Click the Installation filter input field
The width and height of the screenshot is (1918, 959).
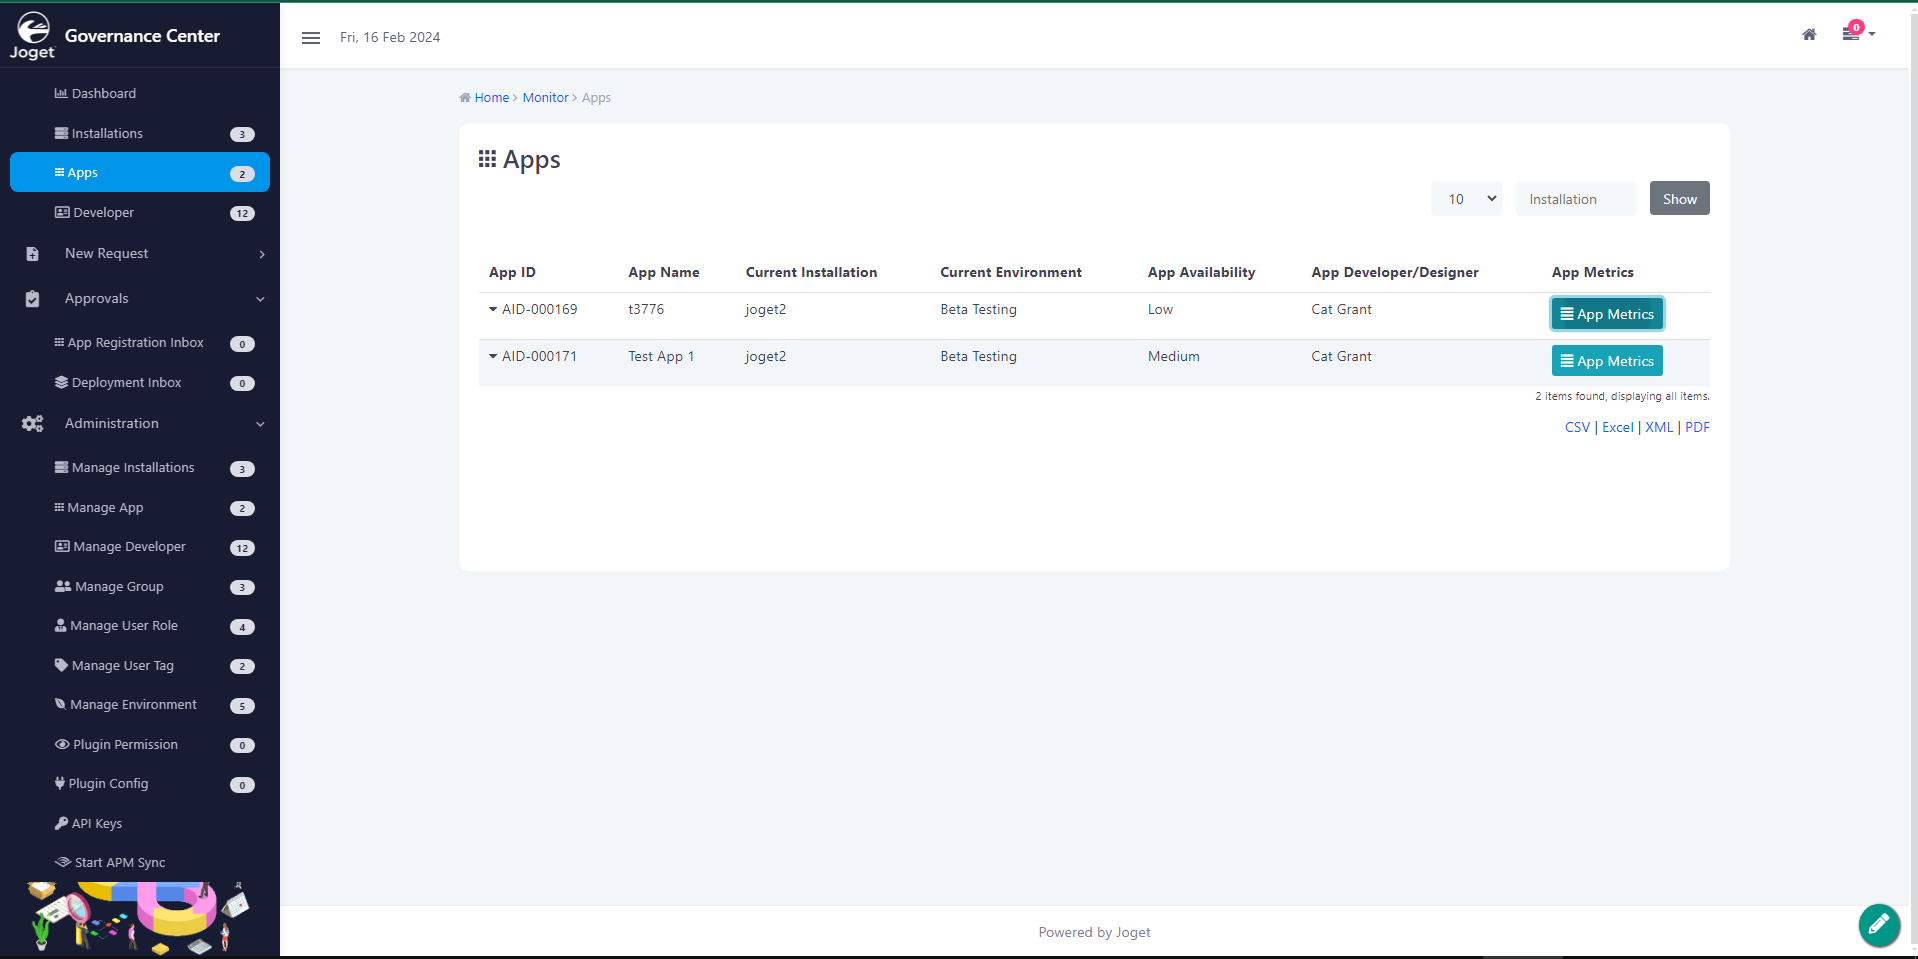coord(1575,199)
